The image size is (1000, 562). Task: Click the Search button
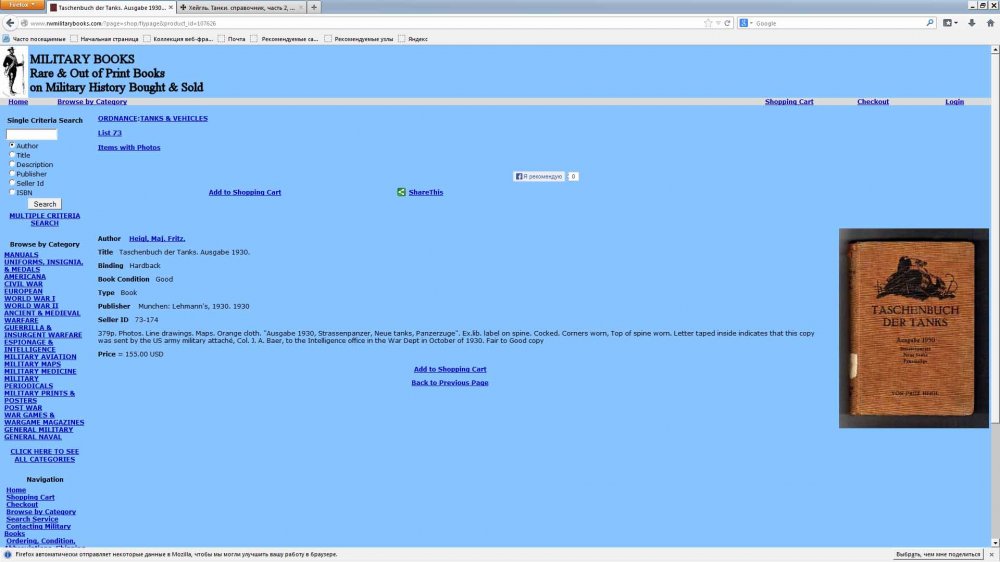pos(45,204)
